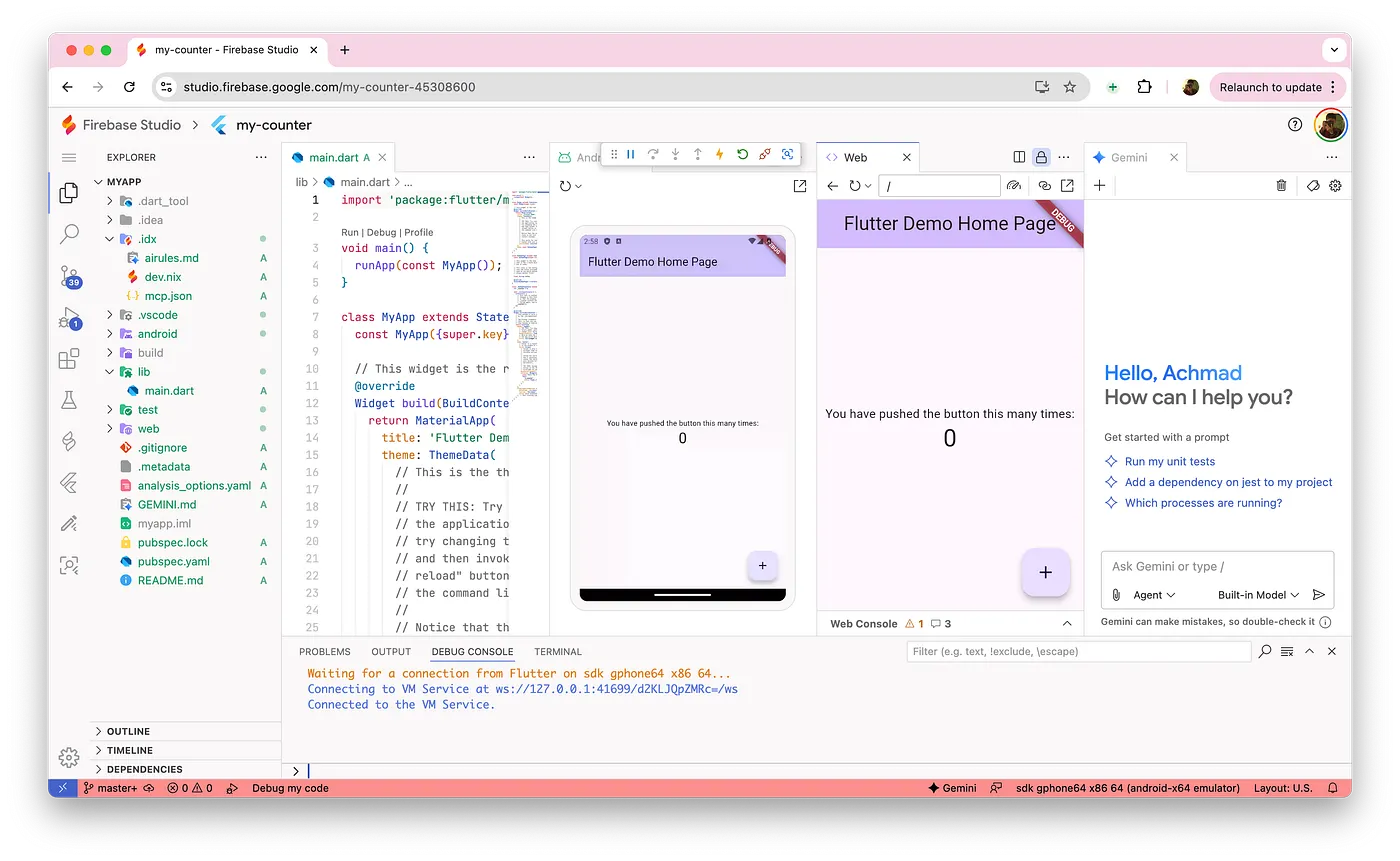Attach a file to Gemini prompt

(x=1116, y=595)
